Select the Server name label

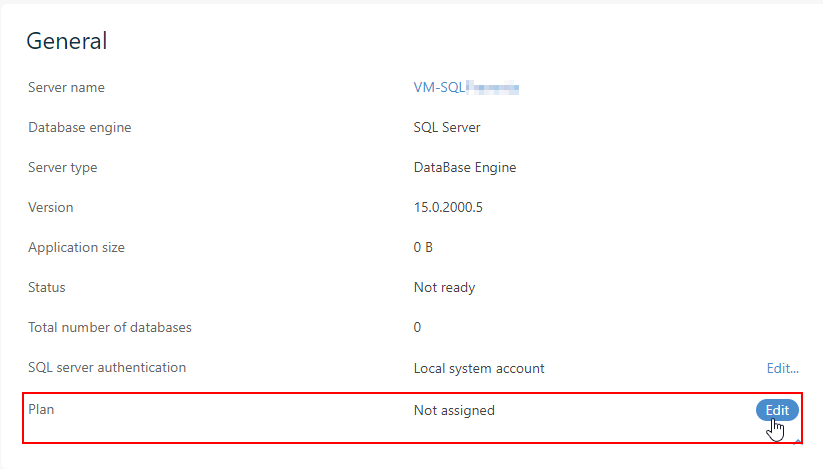pos(66,88)
